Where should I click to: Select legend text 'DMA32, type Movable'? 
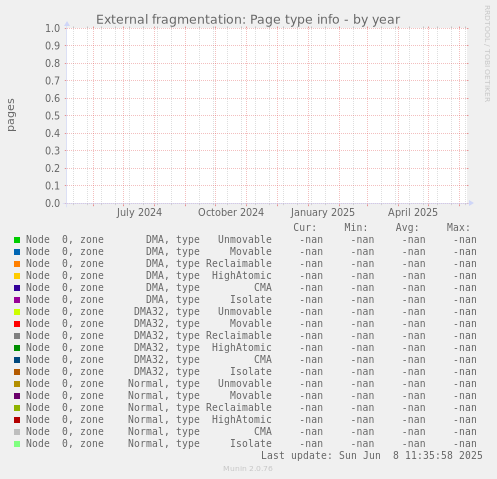(203, 324)
